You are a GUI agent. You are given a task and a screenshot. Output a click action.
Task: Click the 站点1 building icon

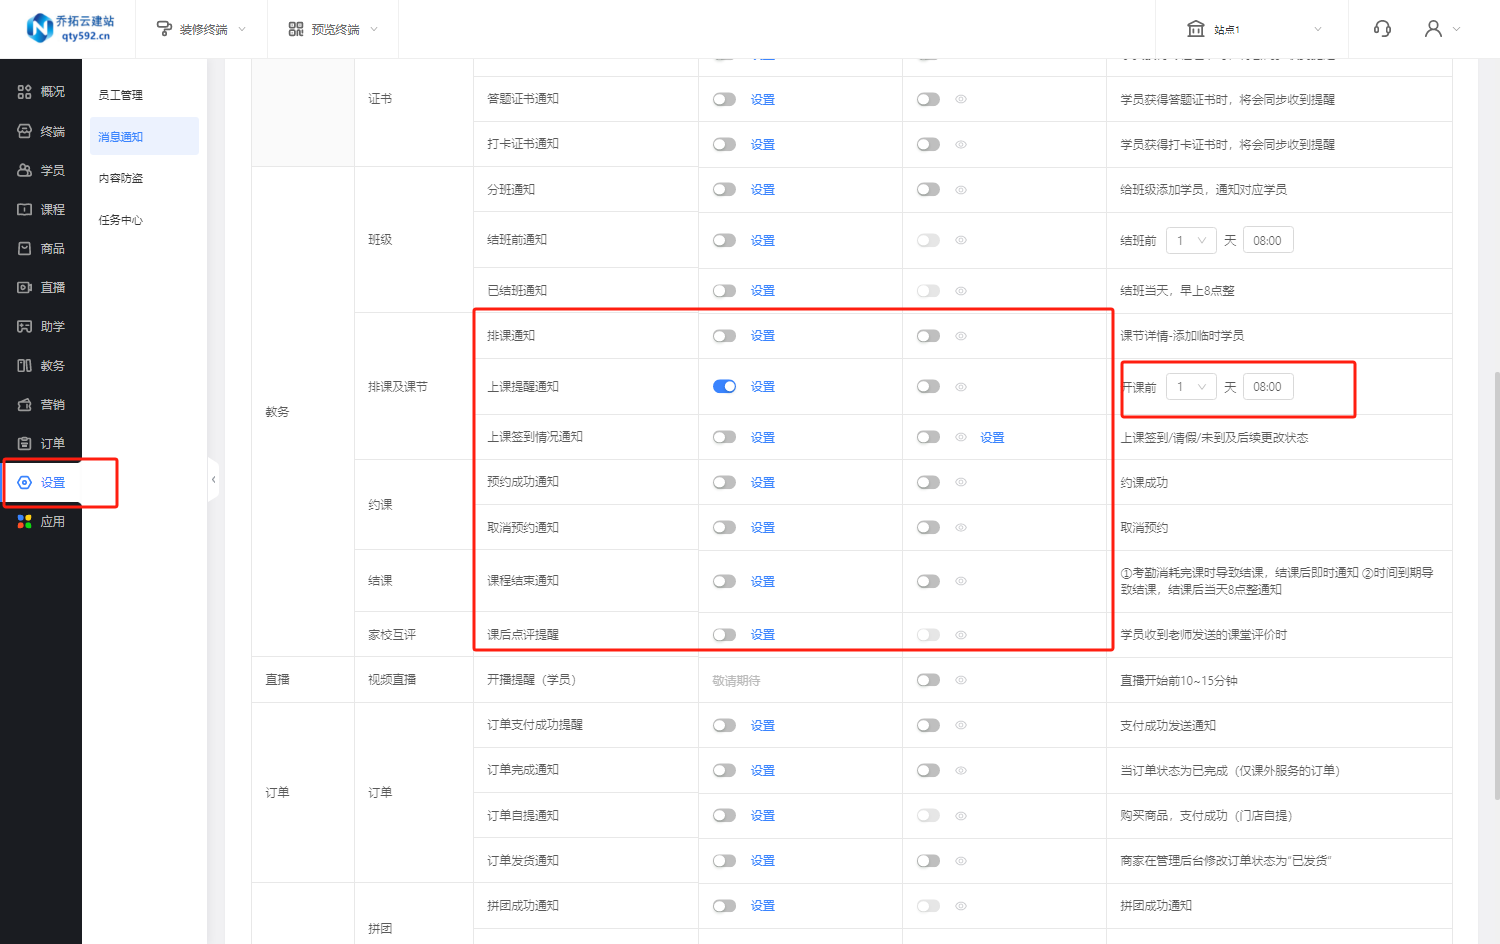click(1195, 29)
